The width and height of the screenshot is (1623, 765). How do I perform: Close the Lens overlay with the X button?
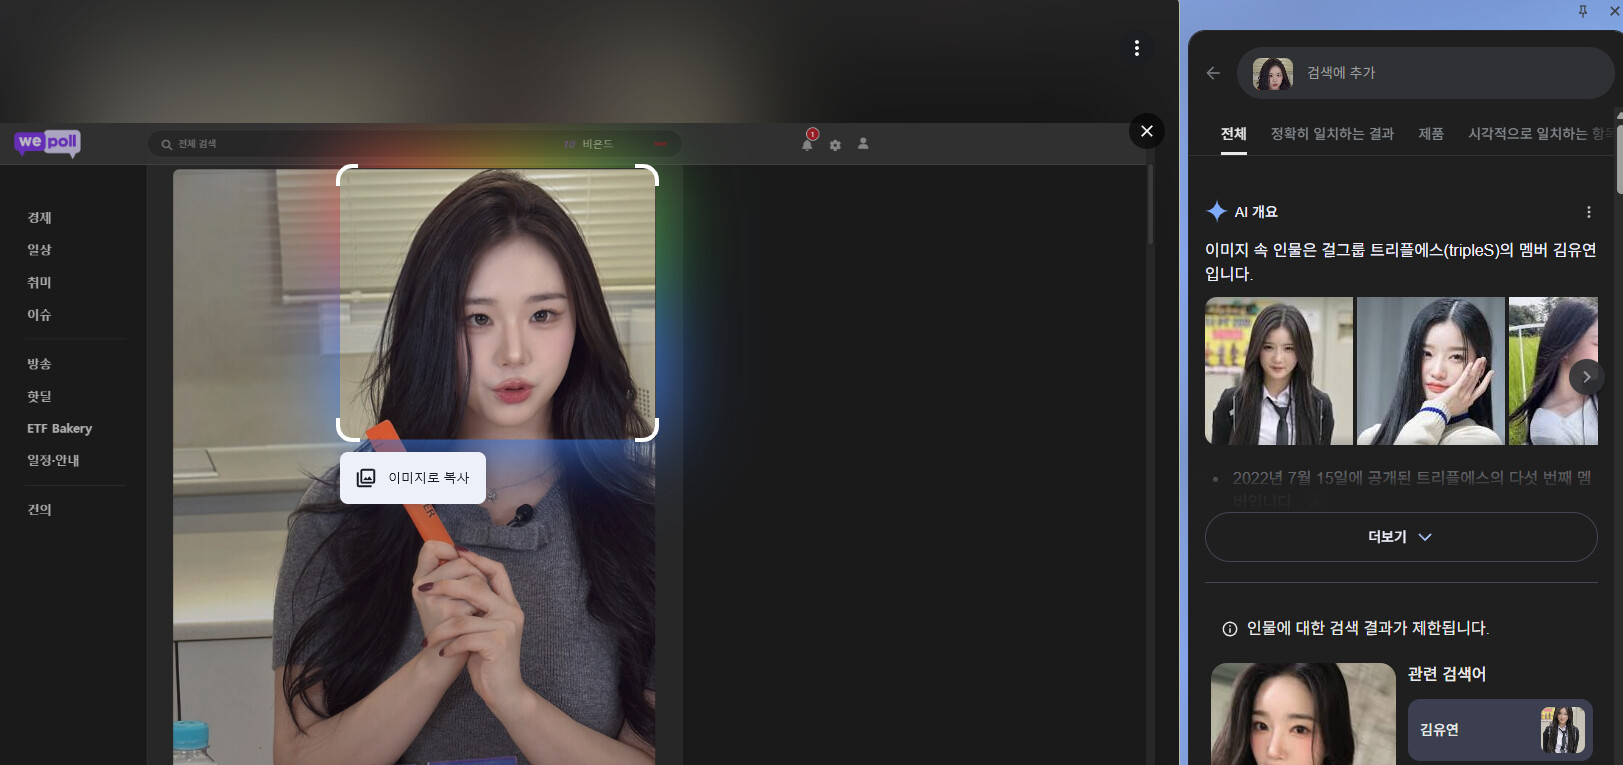click(x=1147, y=131)
